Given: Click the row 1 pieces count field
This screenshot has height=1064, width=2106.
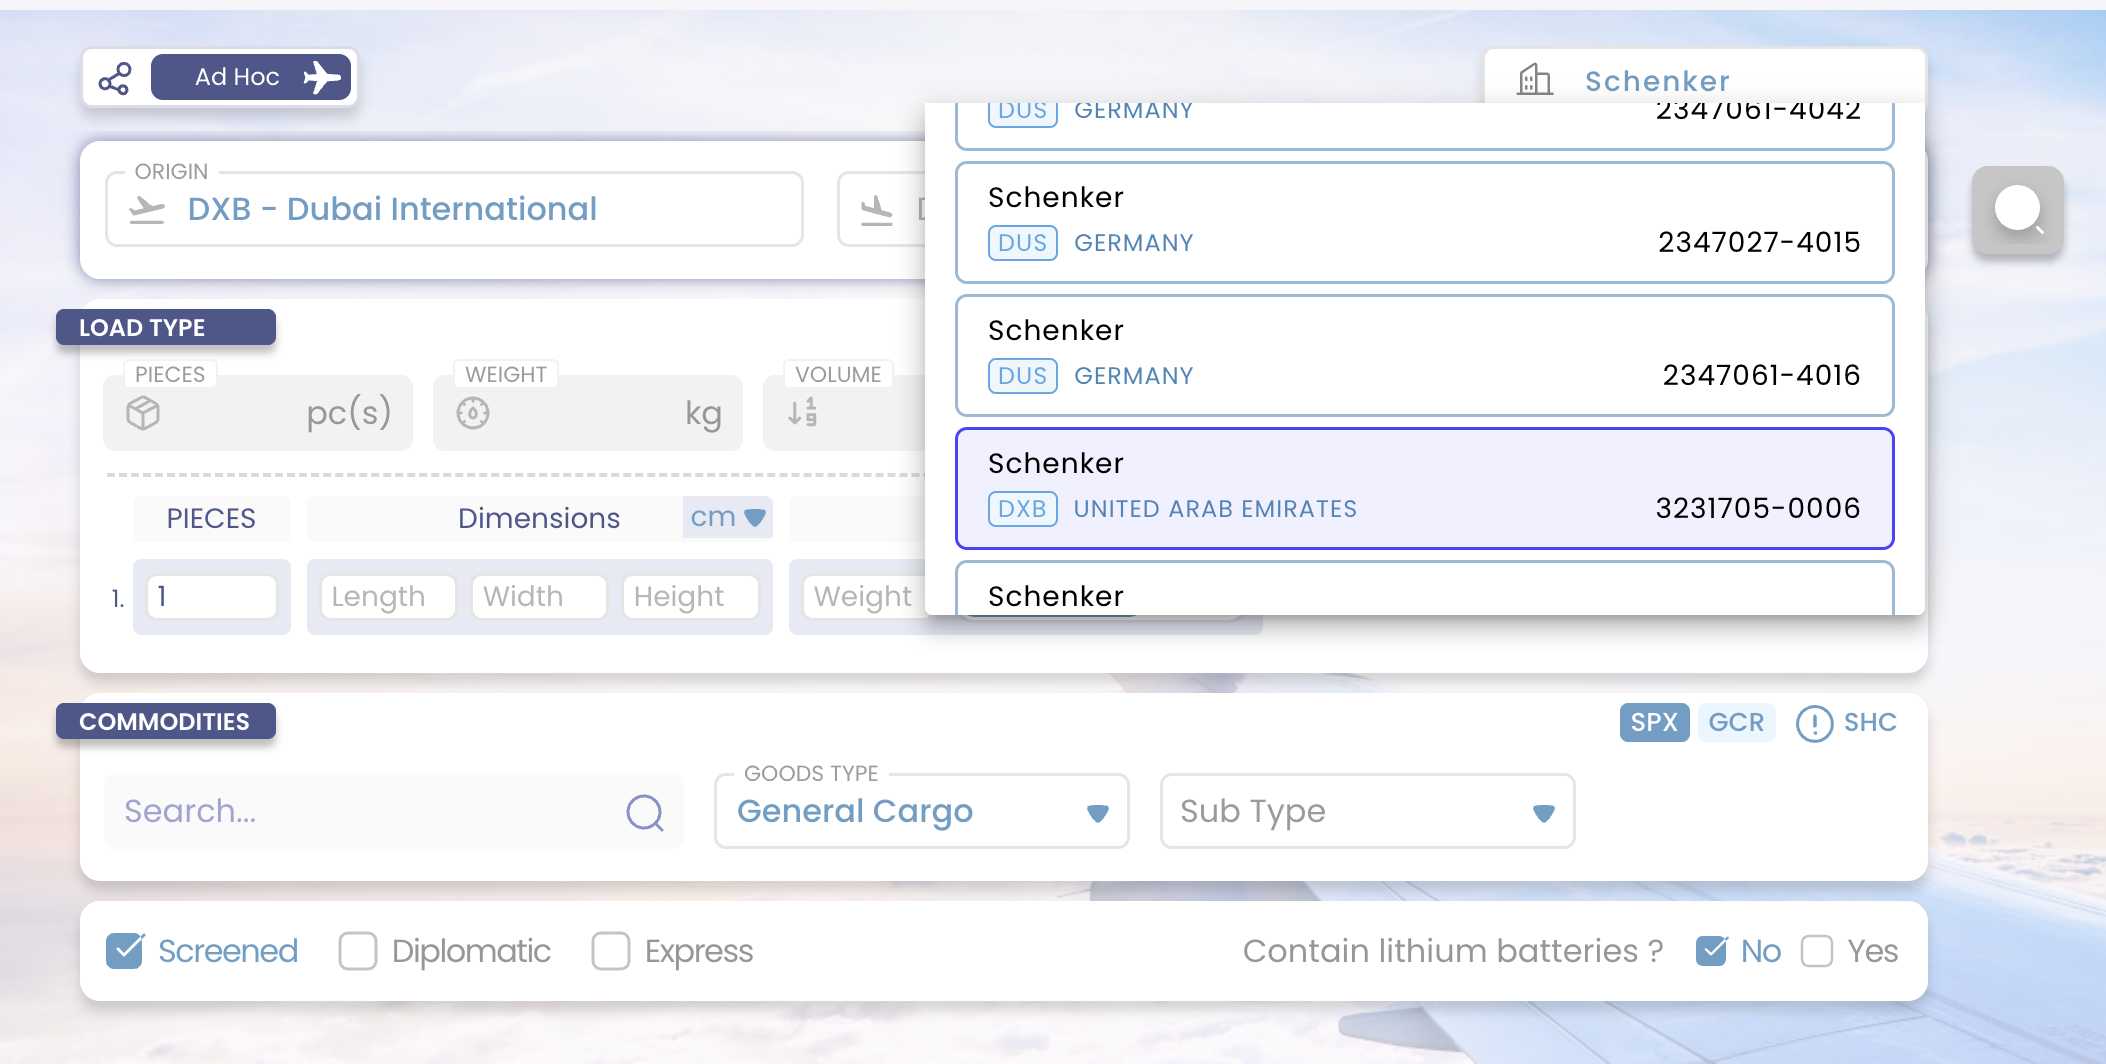Looking at the screenshot, I should point(212,597).
